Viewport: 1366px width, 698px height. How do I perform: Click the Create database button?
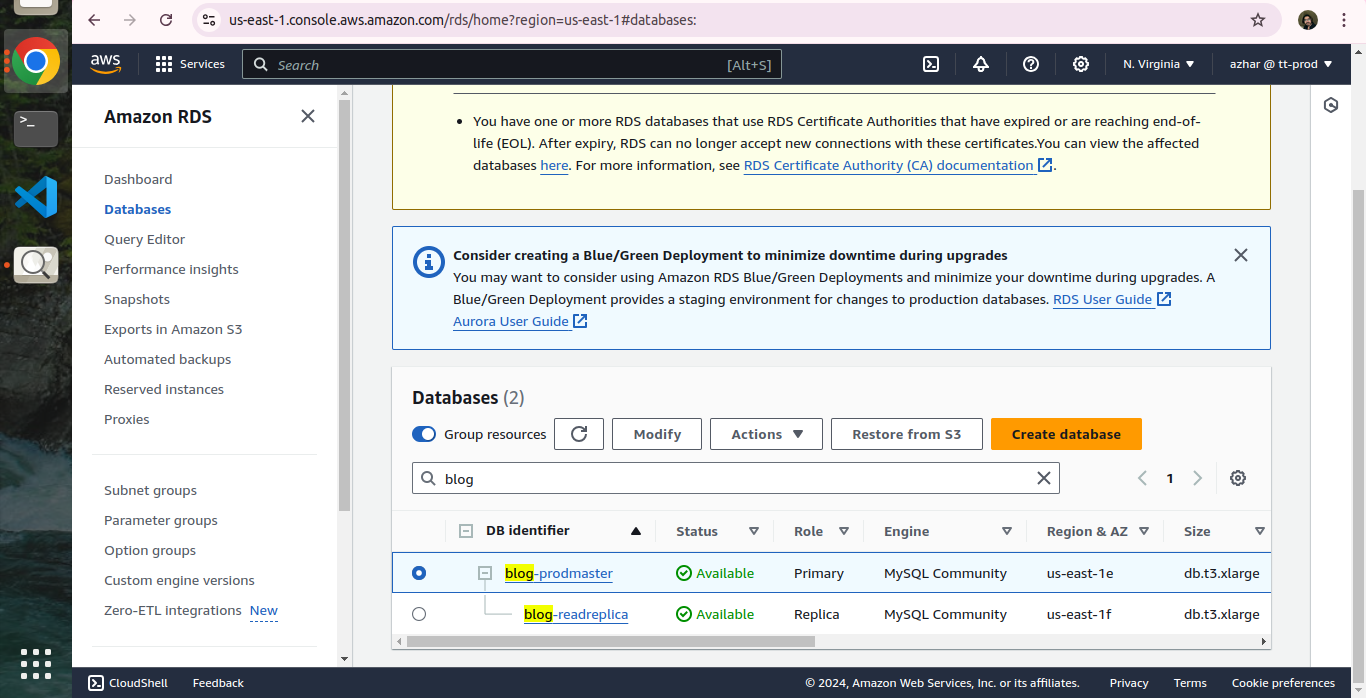point(1066,434)
